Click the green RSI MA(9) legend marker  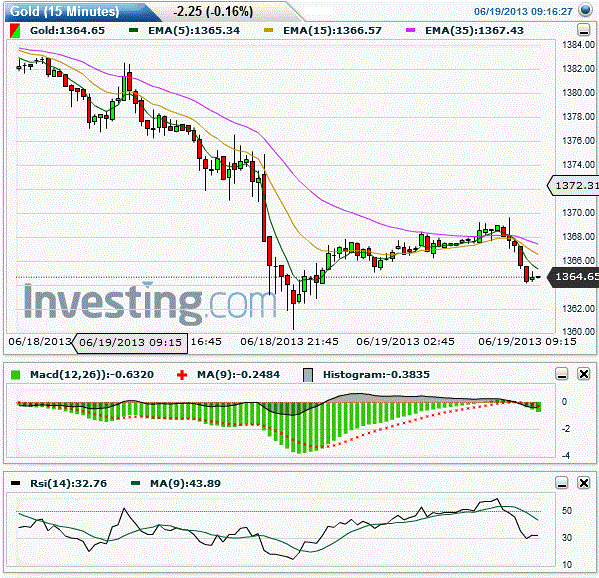135,483
